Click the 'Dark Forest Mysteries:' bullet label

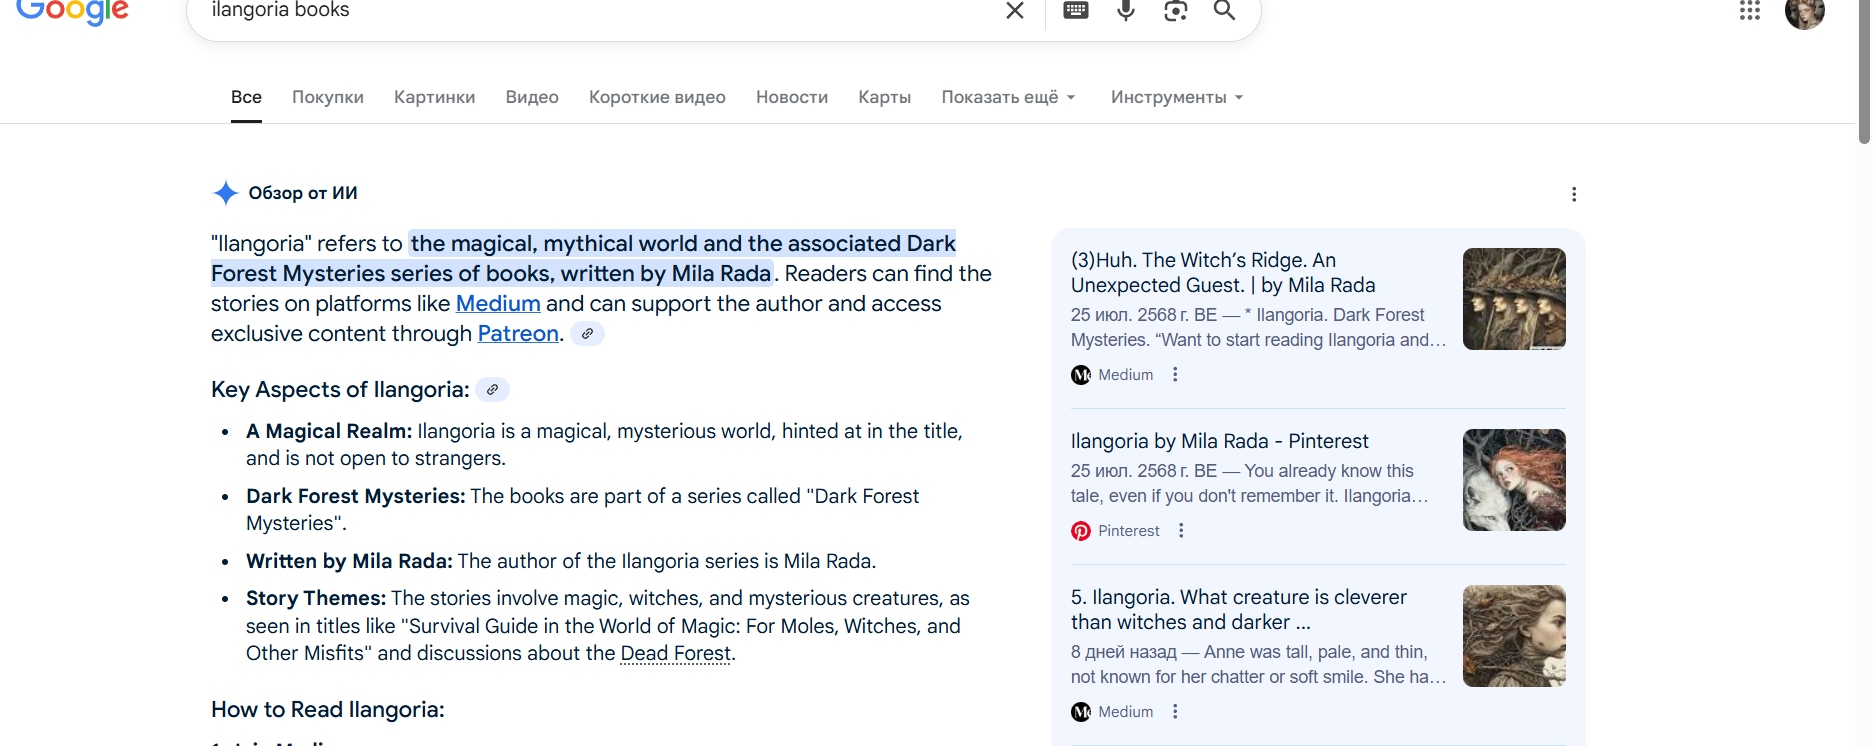pyautogui.click(x=356, y=497)
